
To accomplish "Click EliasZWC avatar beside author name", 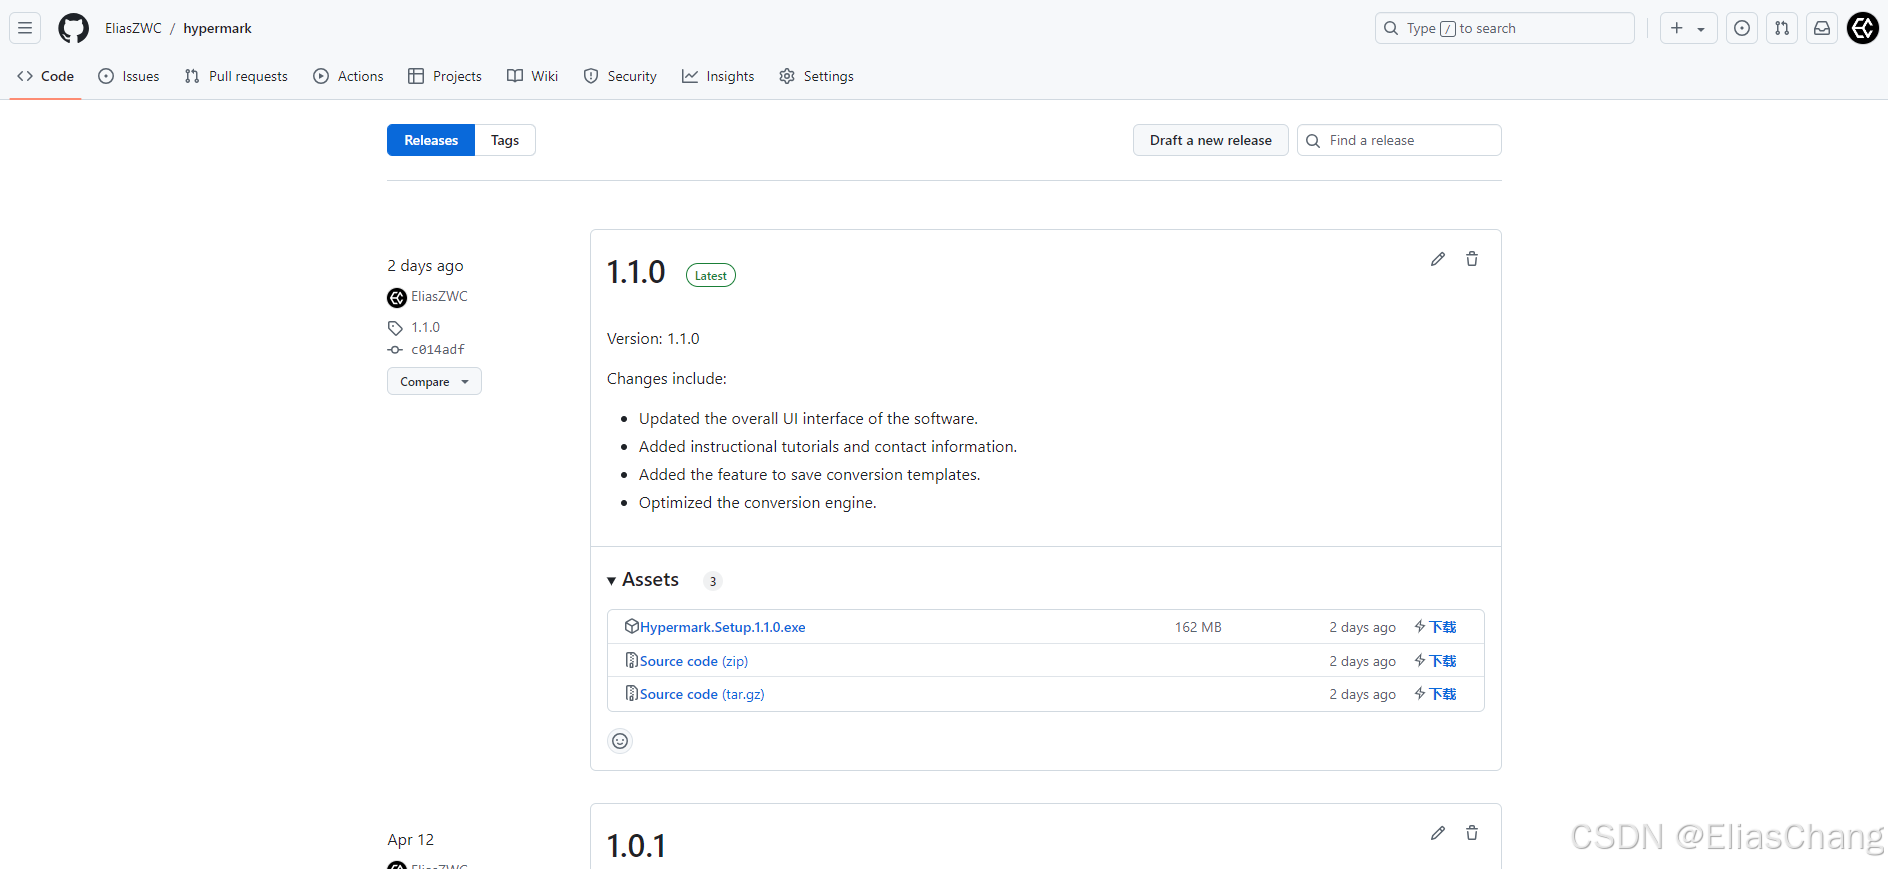I will pos(397,297).
